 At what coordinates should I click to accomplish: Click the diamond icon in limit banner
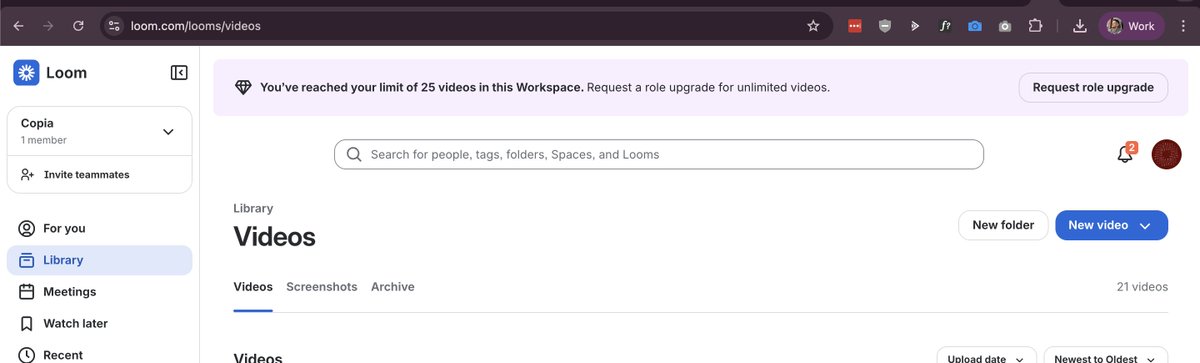pyautogui.click(x=242, y=88)
